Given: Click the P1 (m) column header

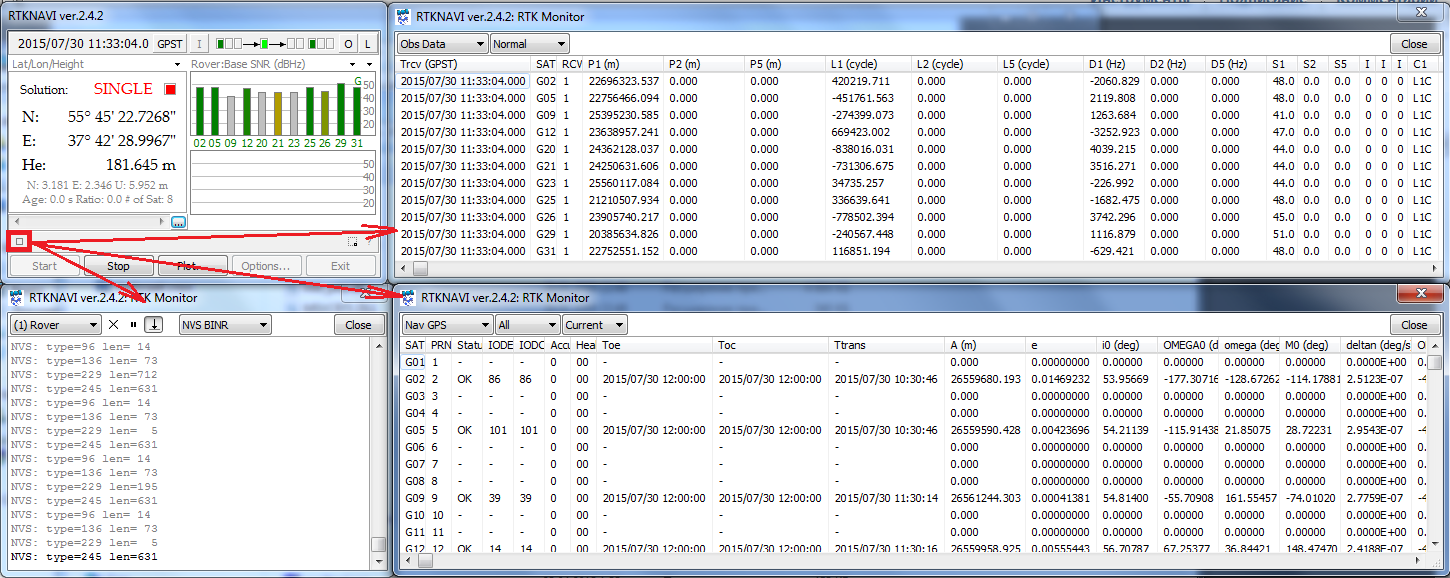Looking at the screenshot, I should [624, 64].
